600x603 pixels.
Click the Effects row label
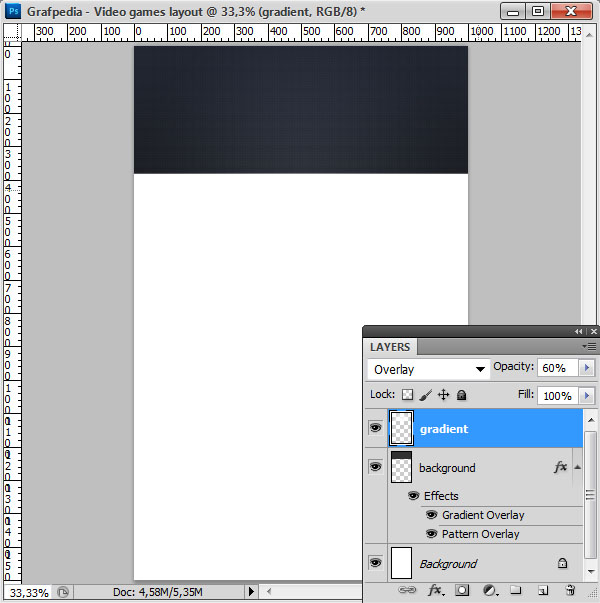tap(441, 496)
